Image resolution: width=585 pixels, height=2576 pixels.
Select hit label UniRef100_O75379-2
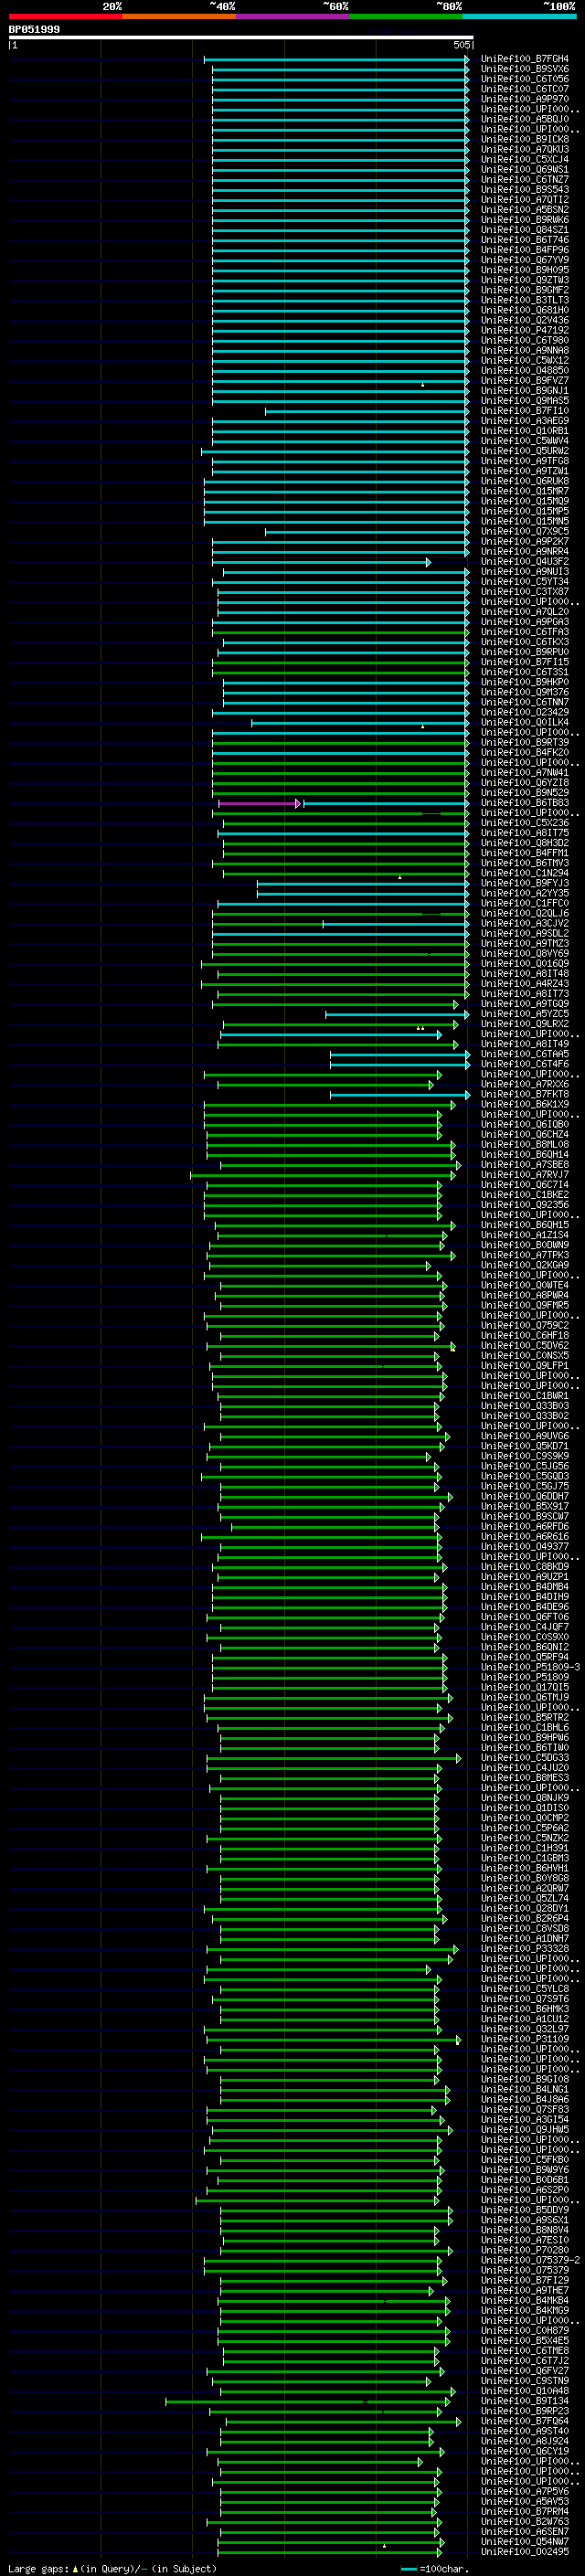coord(530,2260)
